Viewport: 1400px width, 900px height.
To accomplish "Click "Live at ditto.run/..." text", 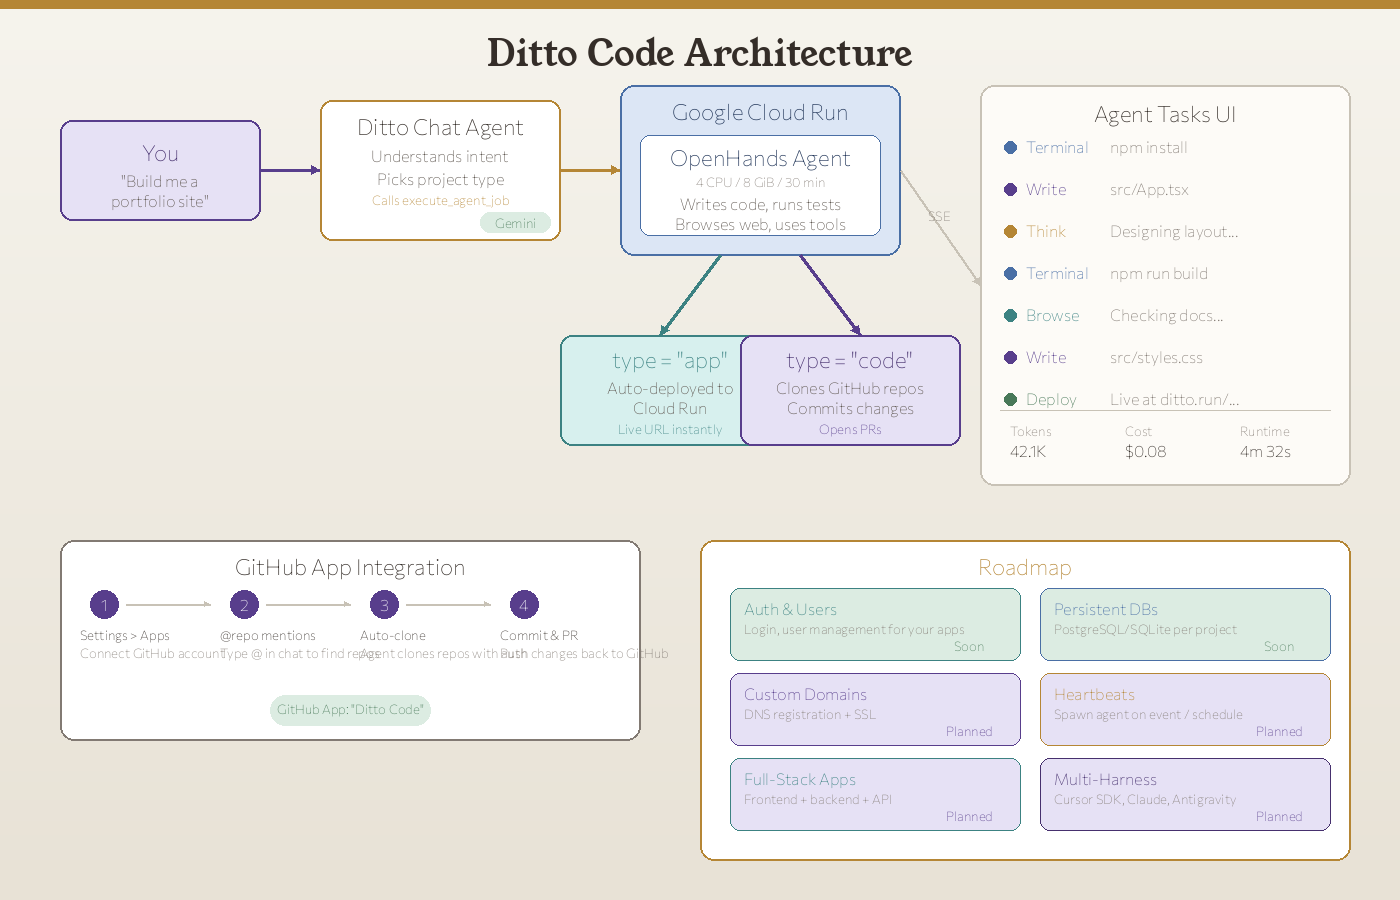I will pos(1175,400).
